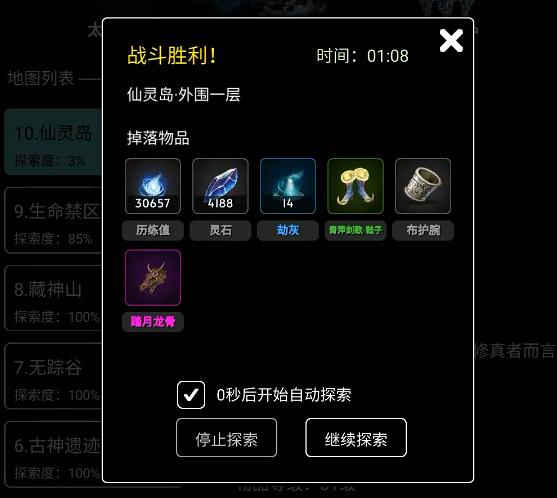557x498 pixels.
Task: Click the 继续探索 button
Action: tap(356, 438)
